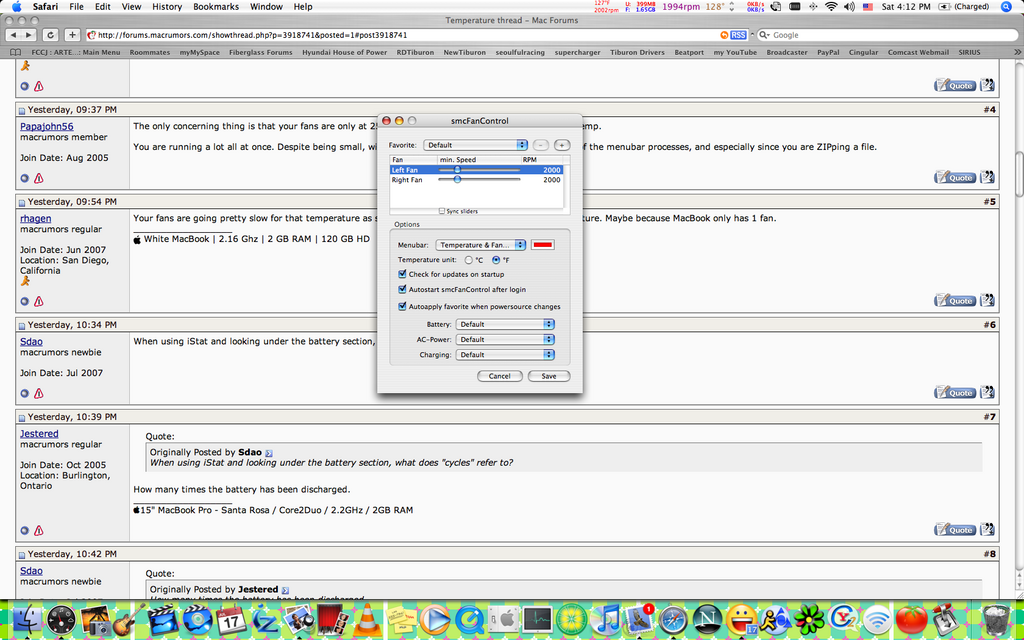Open the Favorite dropdown

pos(475,145)
